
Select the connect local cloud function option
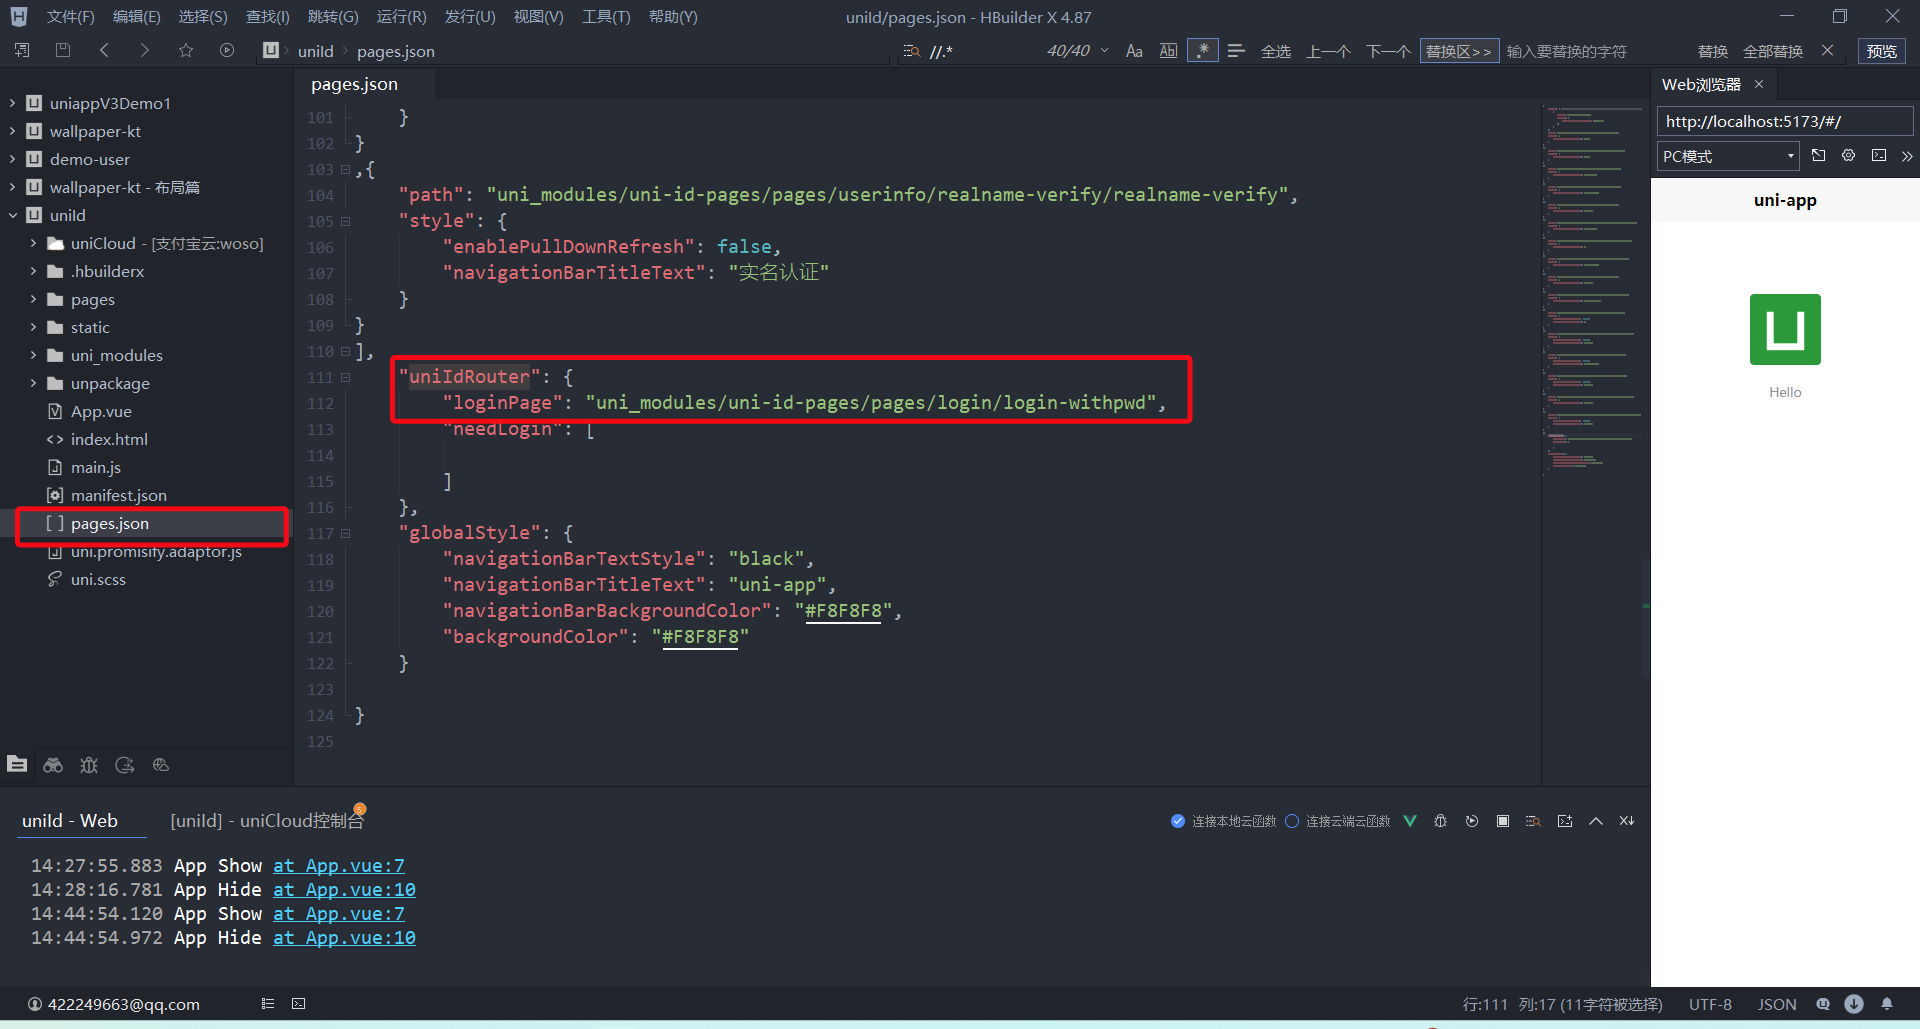pos(1178,821)
